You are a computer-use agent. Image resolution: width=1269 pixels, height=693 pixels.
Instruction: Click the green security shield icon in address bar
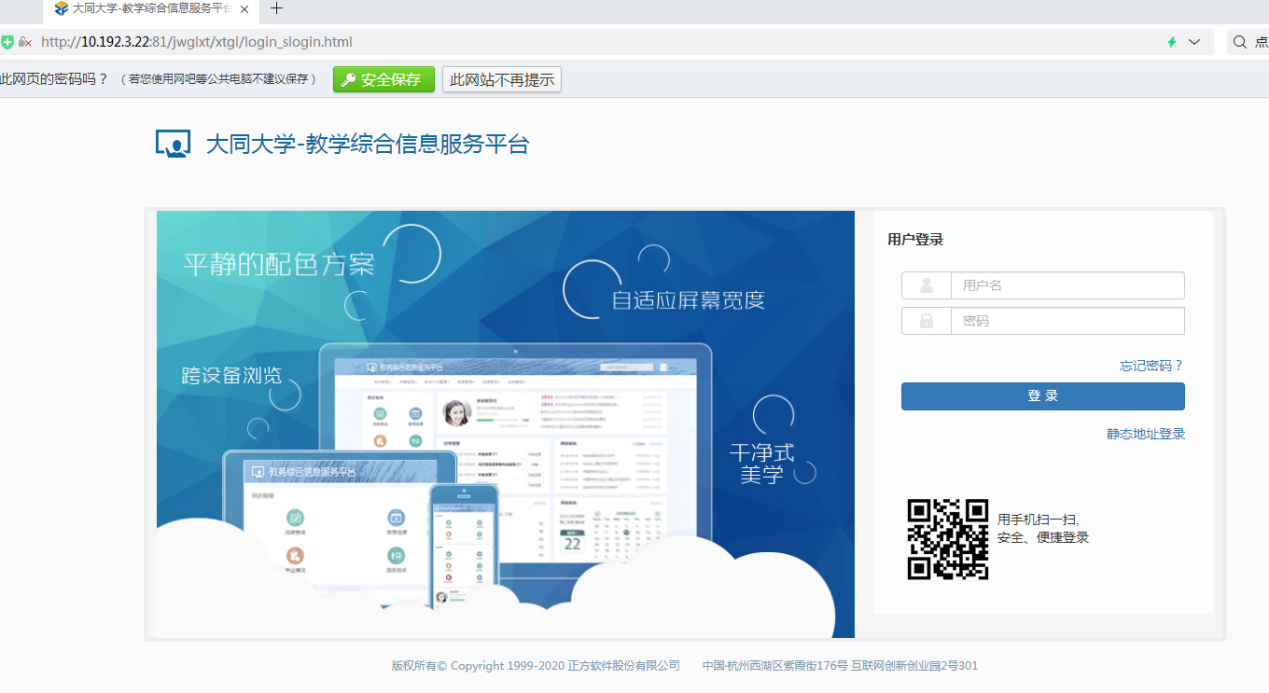[x=7, y=42]
